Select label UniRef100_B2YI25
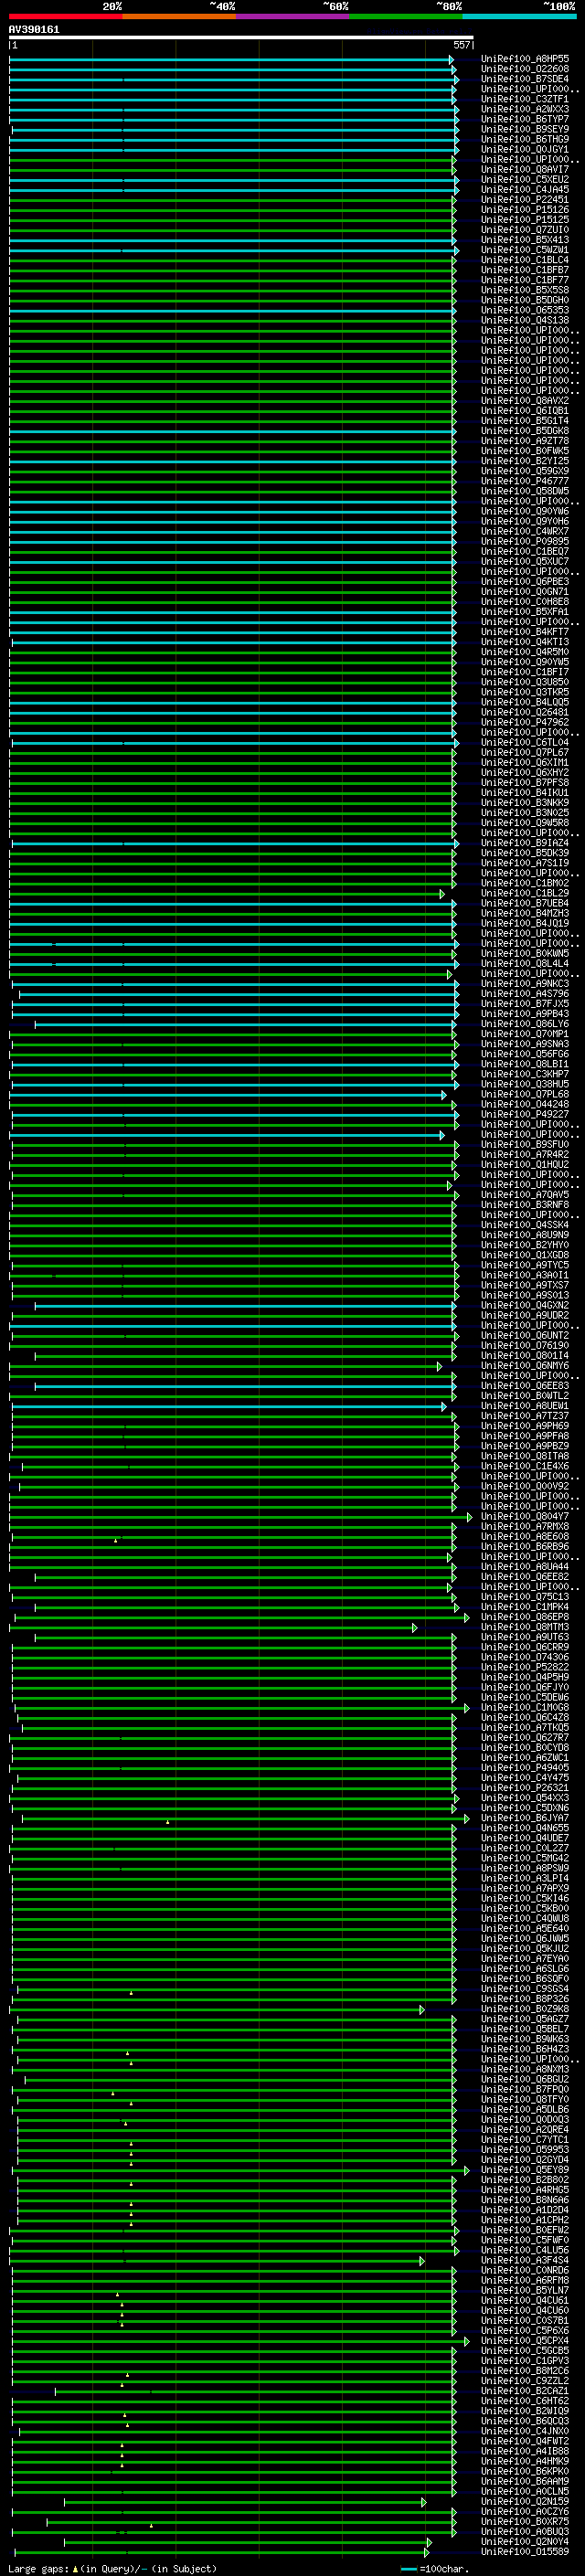 [x=525, y=461]
